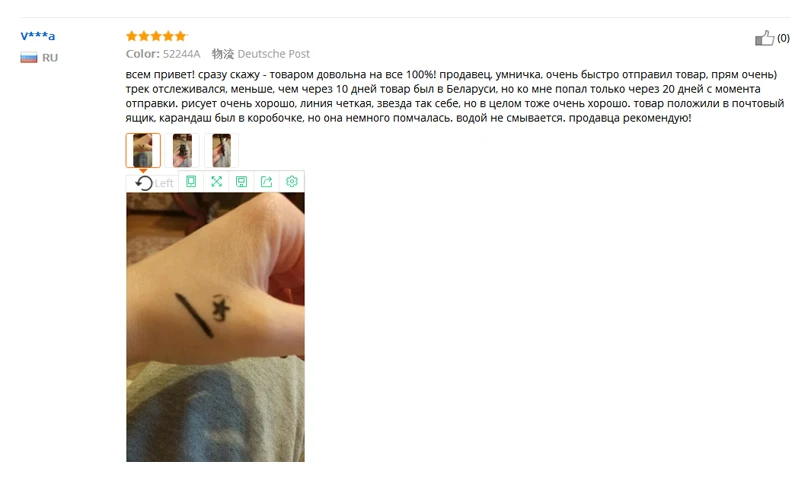Screen dimensions: 800x480
Task: Click the RU country code text
Action: click(50, 58)
